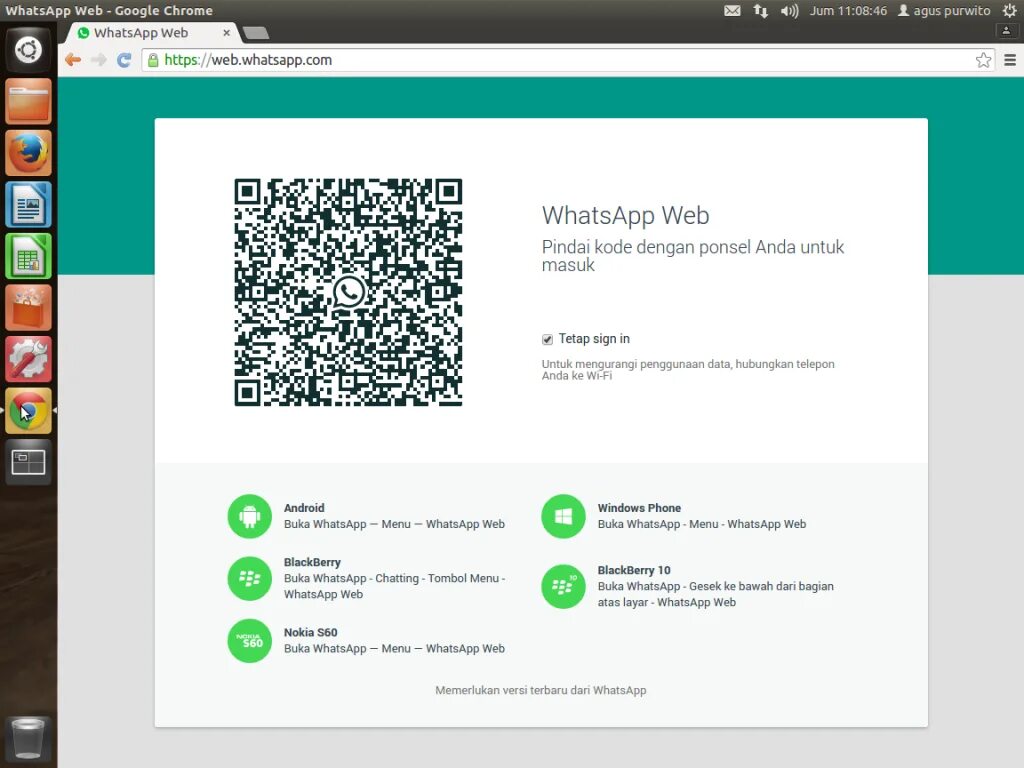Click the Google Chrome launcher icon
This screenshot has height=768, width=1024.
28,411
